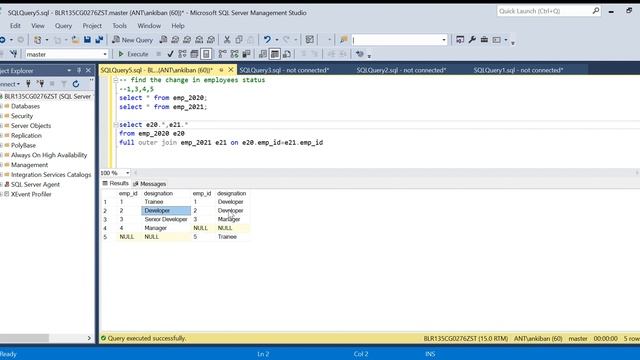
Task: Click Display Estimated Execution Plan icon
Action: [182, 54]
